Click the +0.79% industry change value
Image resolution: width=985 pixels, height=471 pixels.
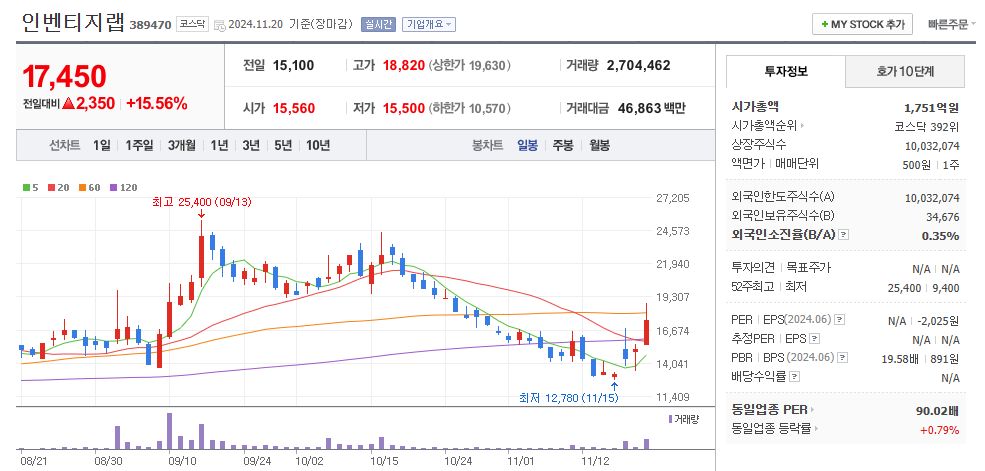point(940,430)
